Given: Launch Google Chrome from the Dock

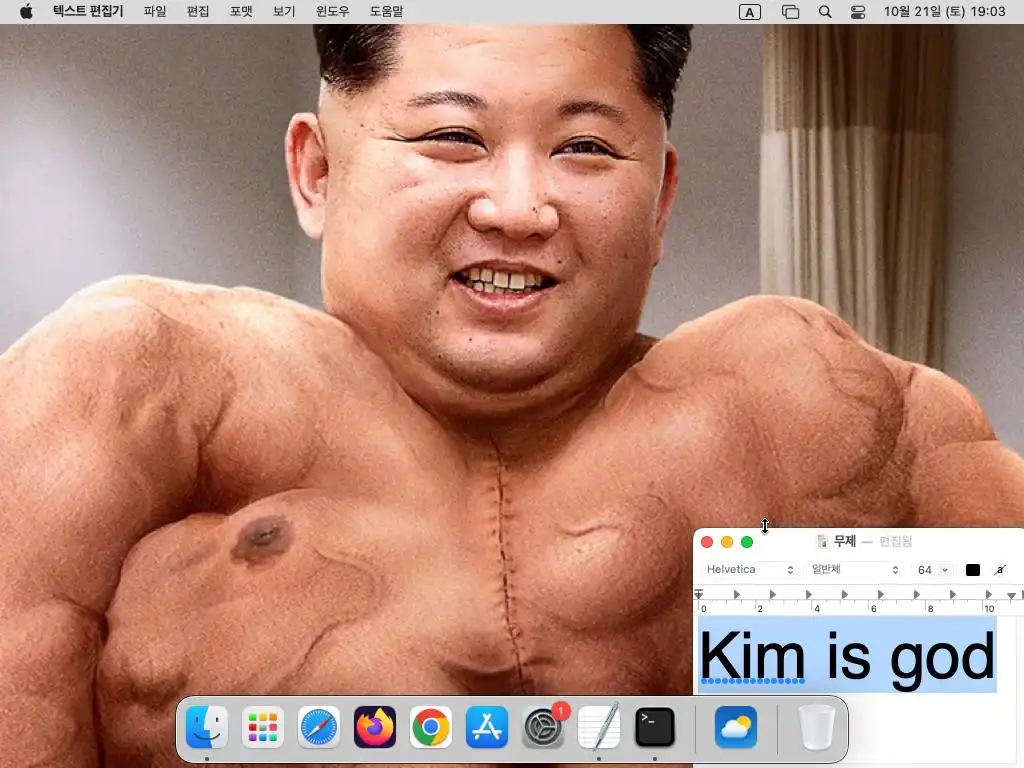Looking at the screenshot, I should (x=430, y=727).
